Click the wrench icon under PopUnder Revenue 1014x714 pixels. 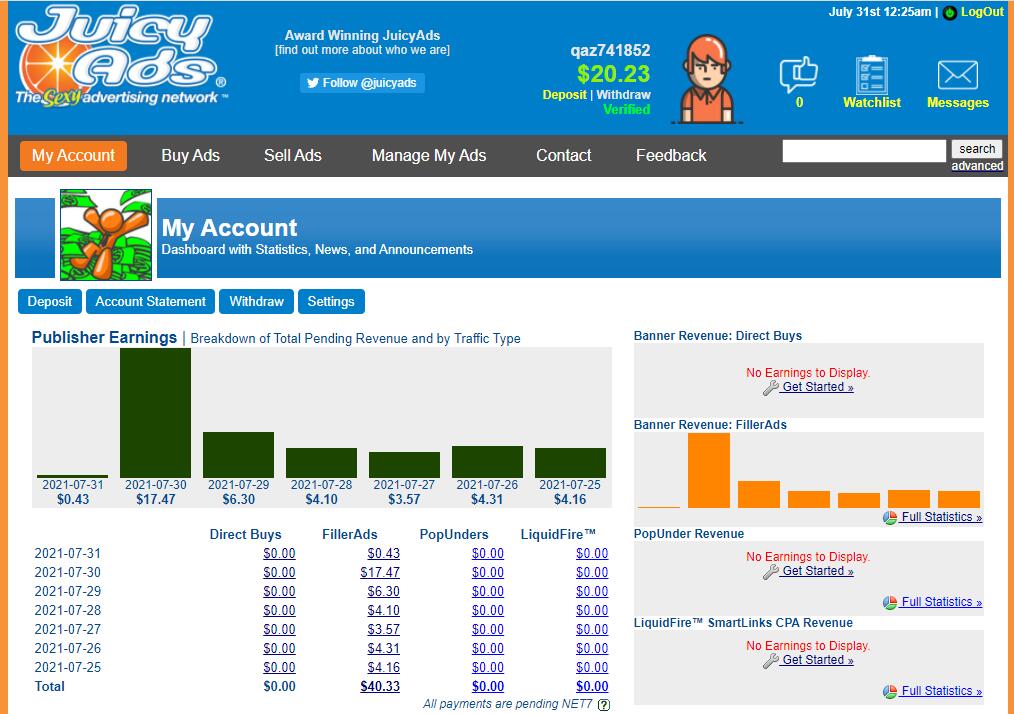(770, 572)
